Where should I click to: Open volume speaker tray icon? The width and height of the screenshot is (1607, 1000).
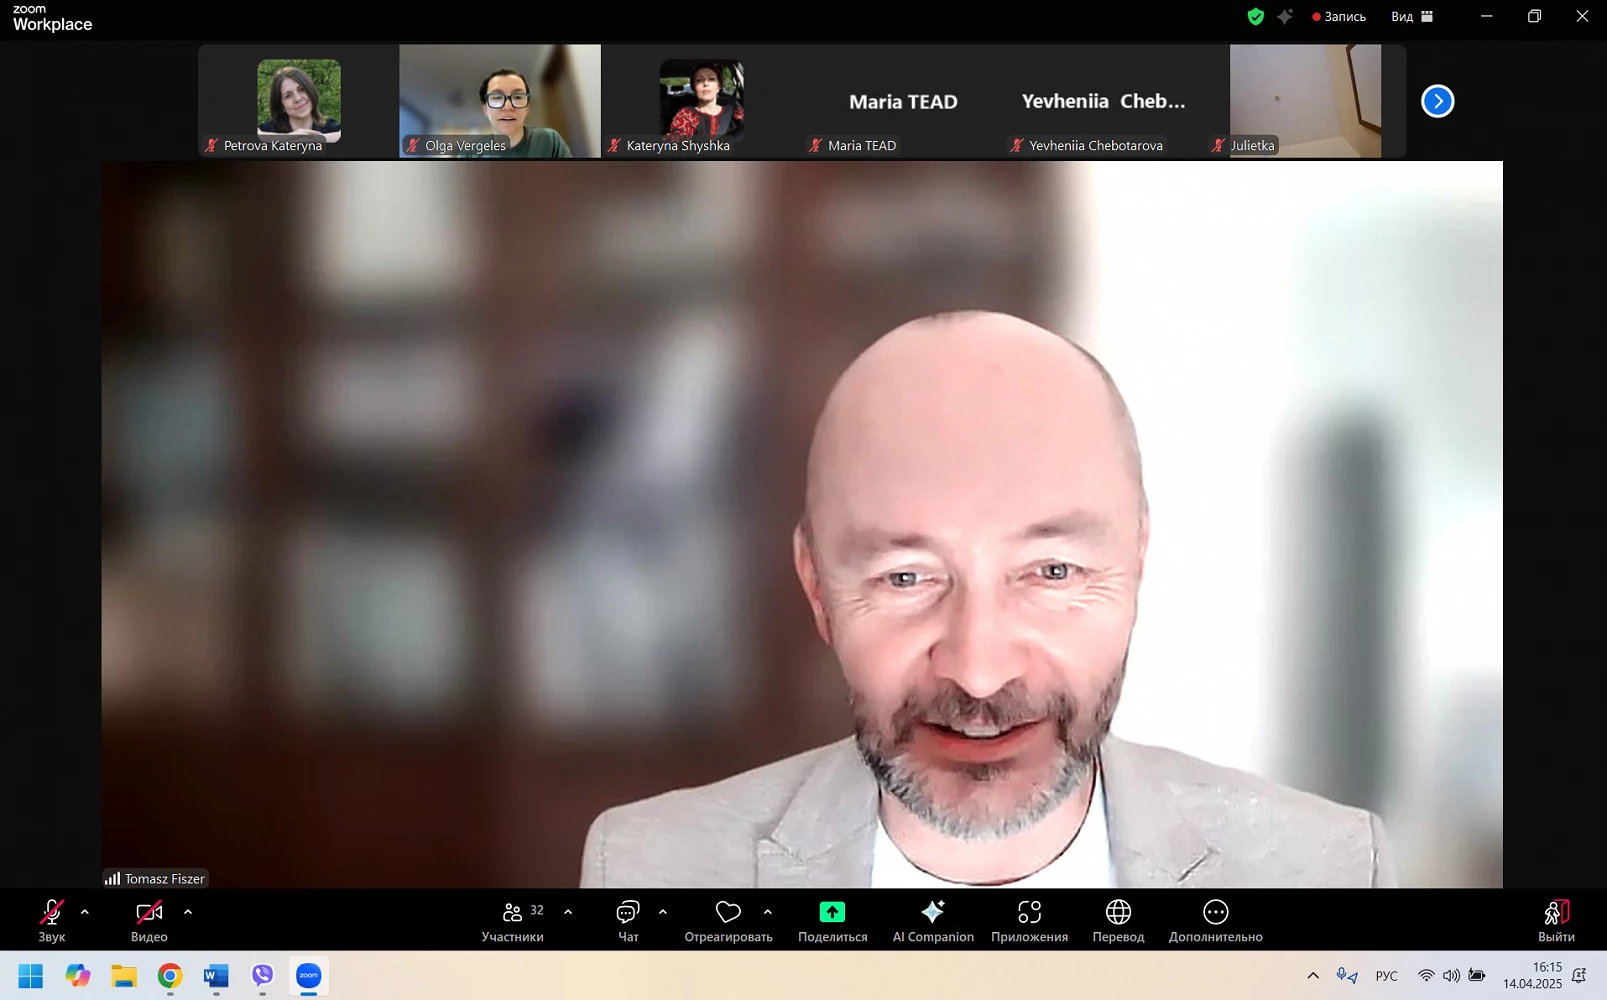(x=1451, y=976)
